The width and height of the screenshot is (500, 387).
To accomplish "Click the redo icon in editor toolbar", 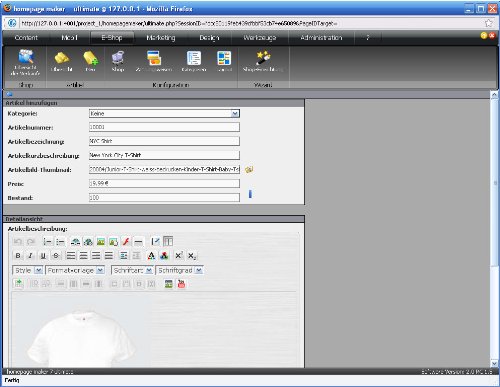I will pyautogui.click(x=31, y=242).
